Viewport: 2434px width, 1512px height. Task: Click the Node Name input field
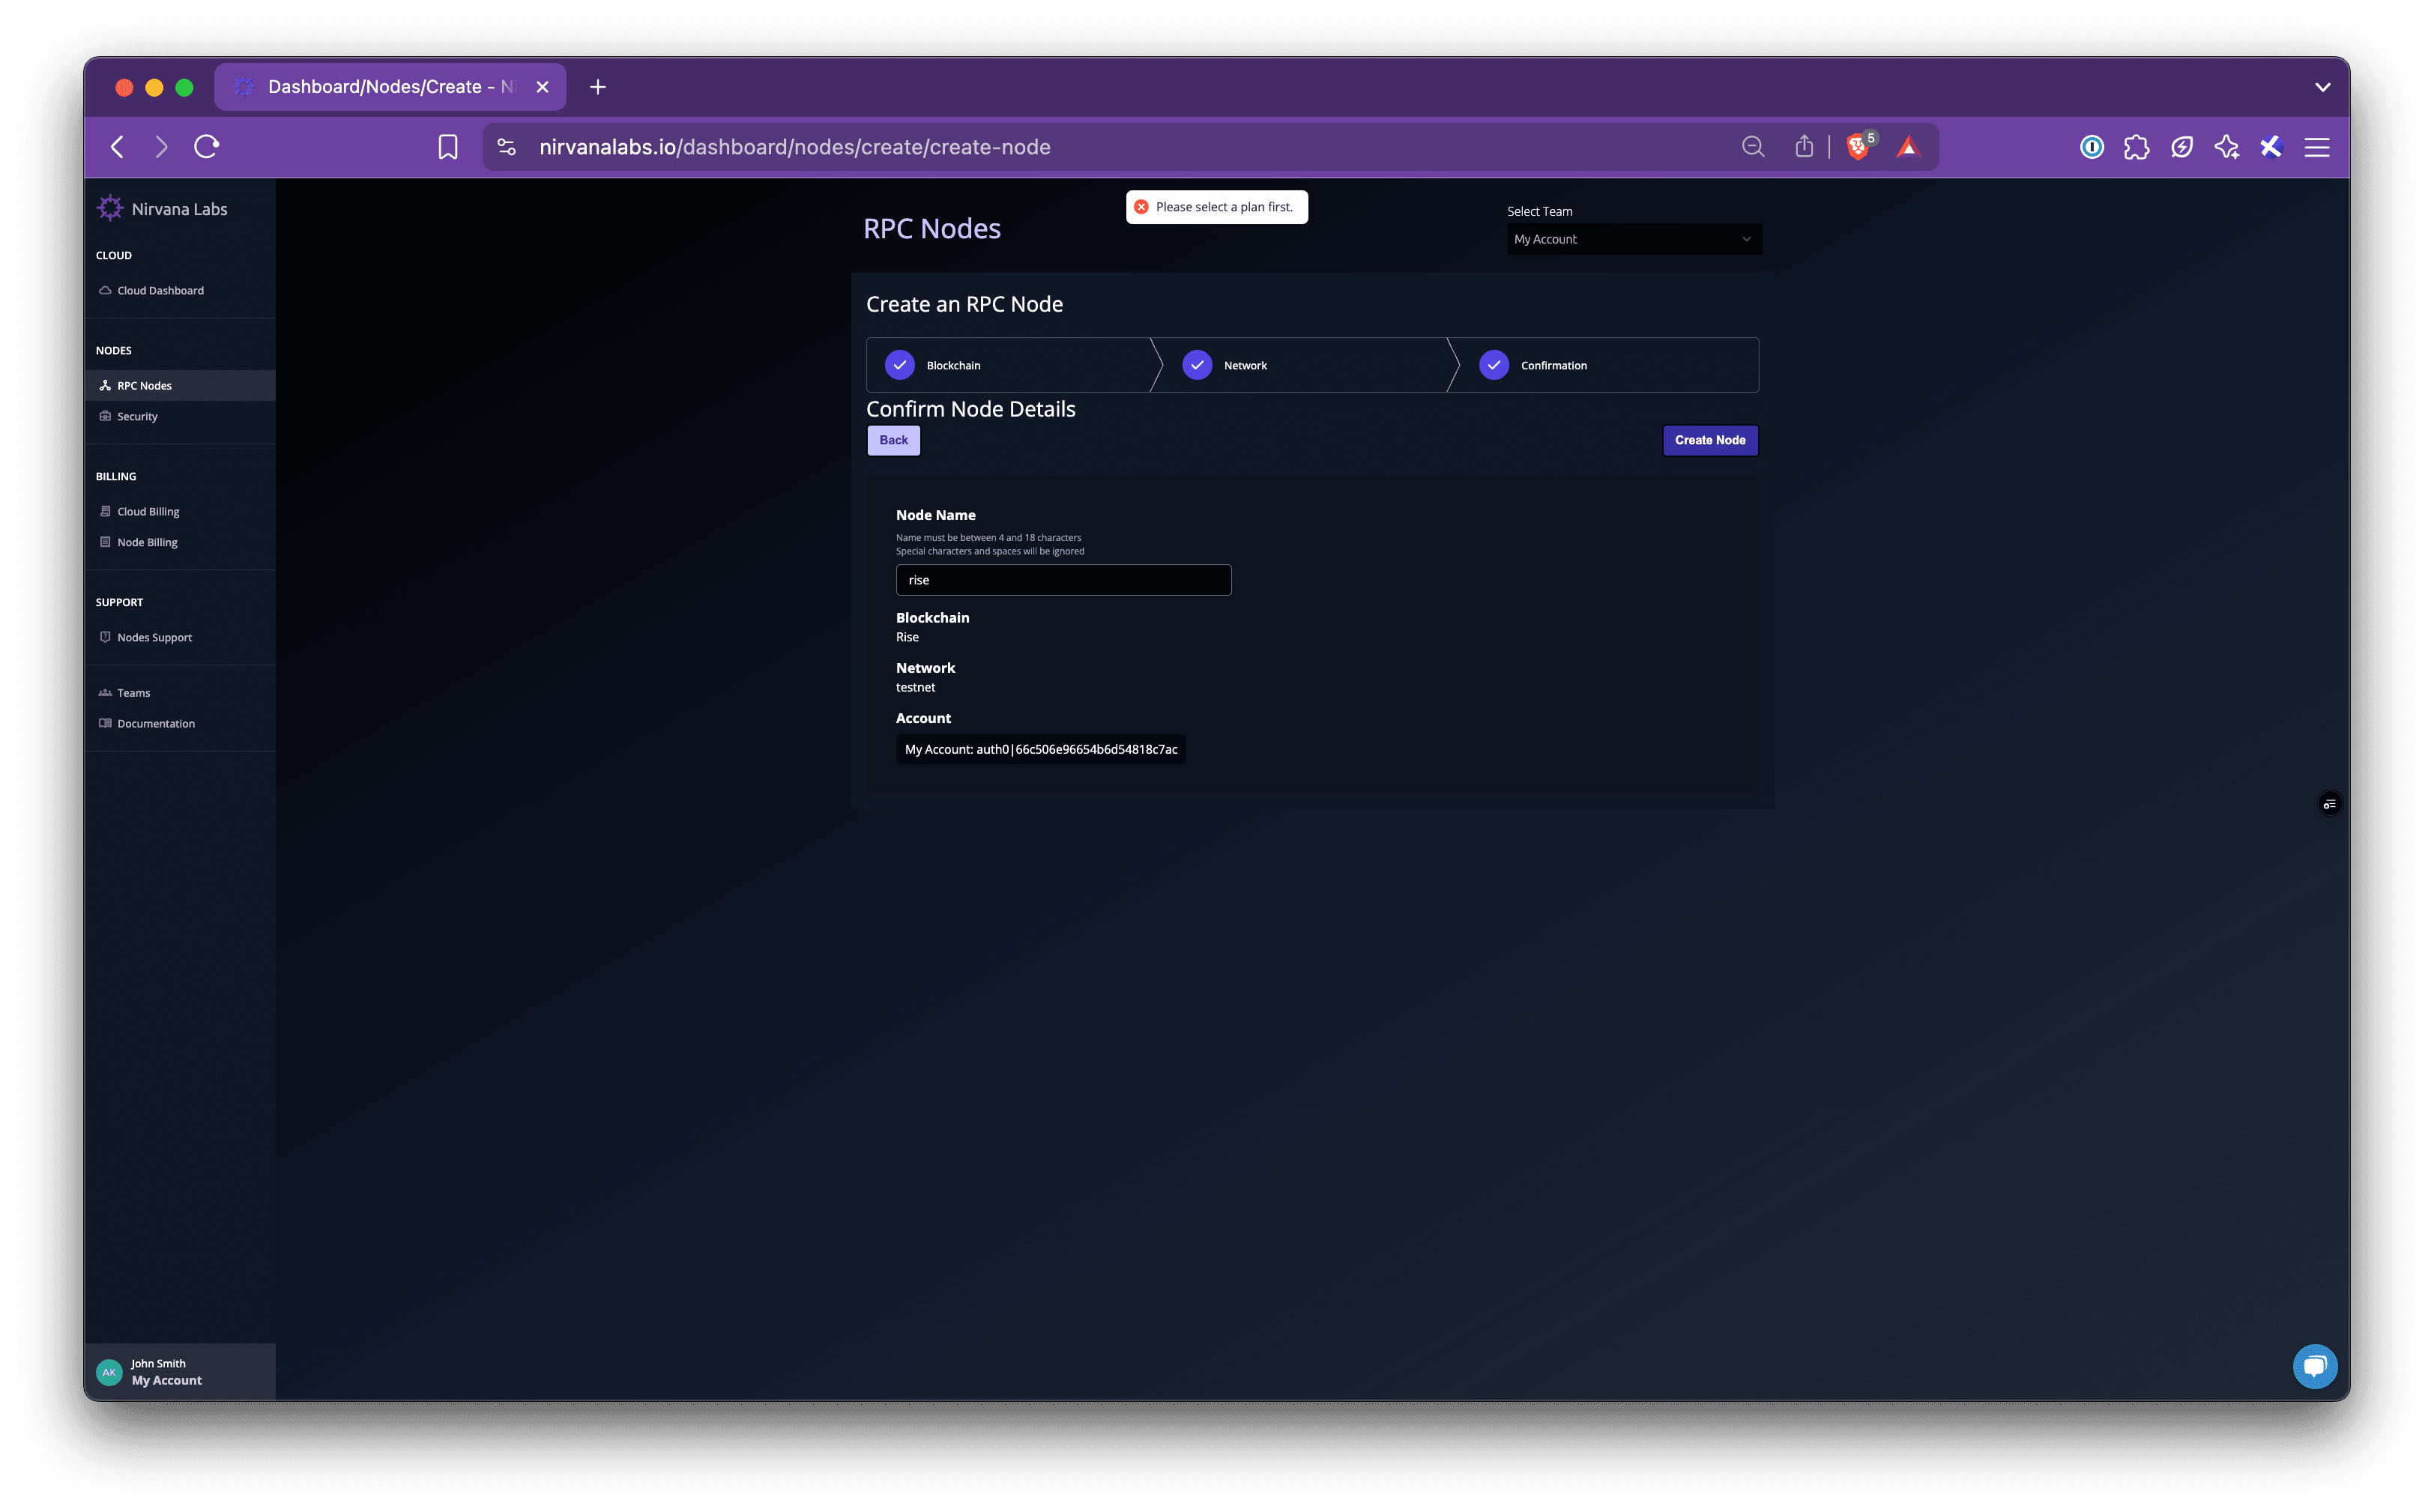coord(1063,580)
